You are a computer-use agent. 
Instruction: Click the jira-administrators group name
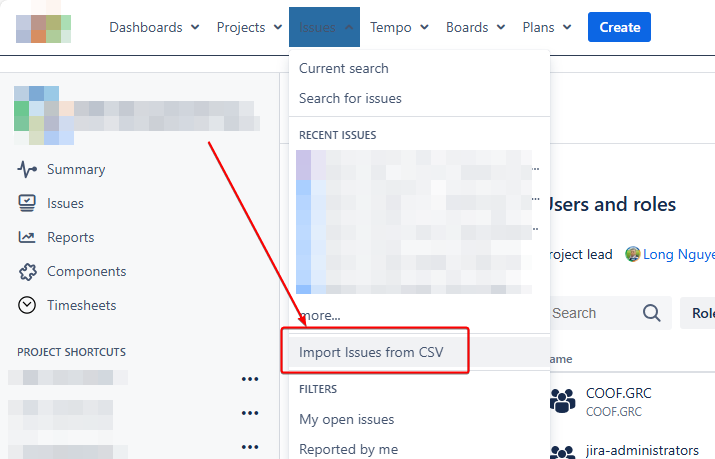click(x=642, y=450)
